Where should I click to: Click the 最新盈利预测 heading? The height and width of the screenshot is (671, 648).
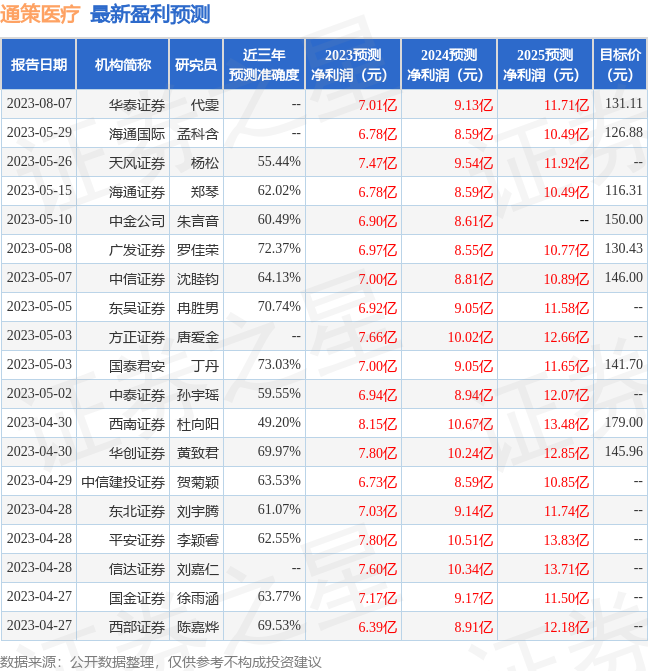(x=150, y=15)
